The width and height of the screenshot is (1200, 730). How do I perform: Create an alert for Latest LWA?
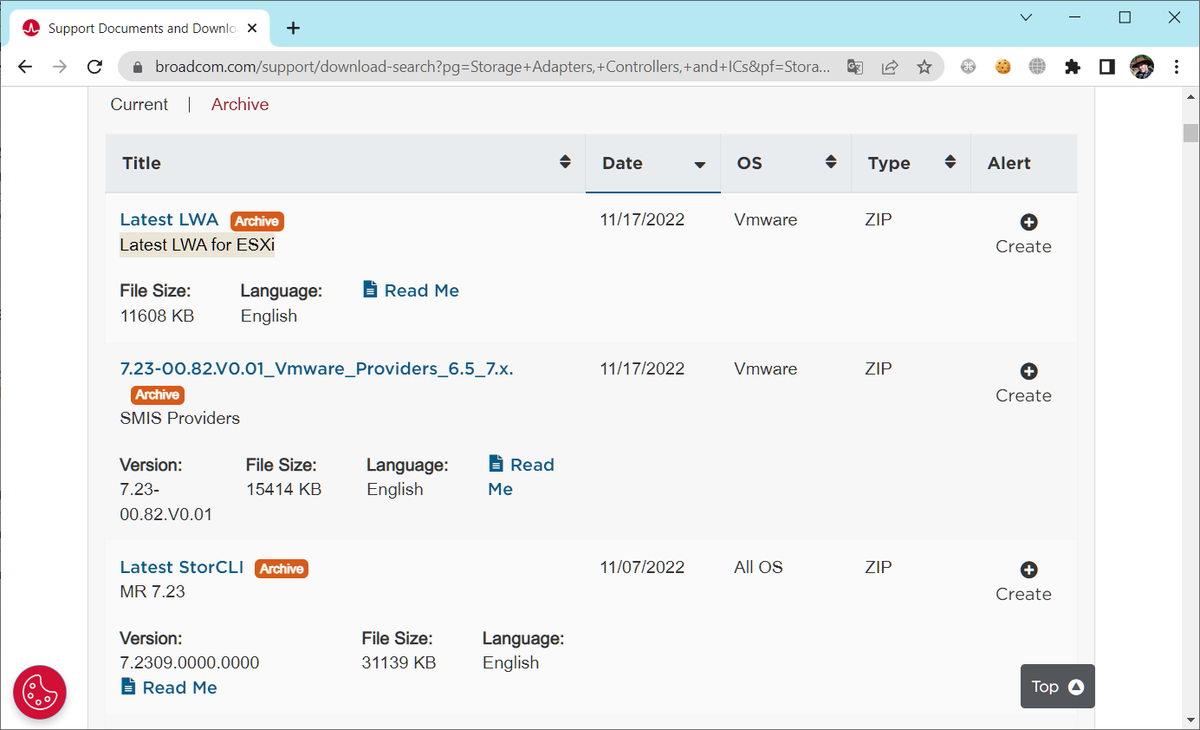tap(1024, 235)
